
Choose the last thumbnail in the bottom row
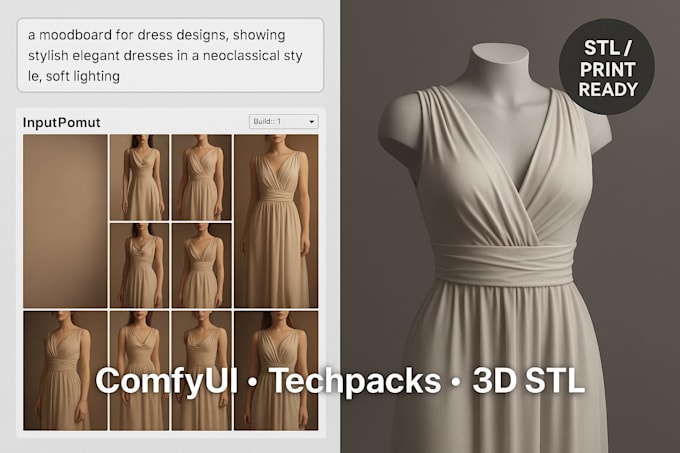tap(276, 371)
